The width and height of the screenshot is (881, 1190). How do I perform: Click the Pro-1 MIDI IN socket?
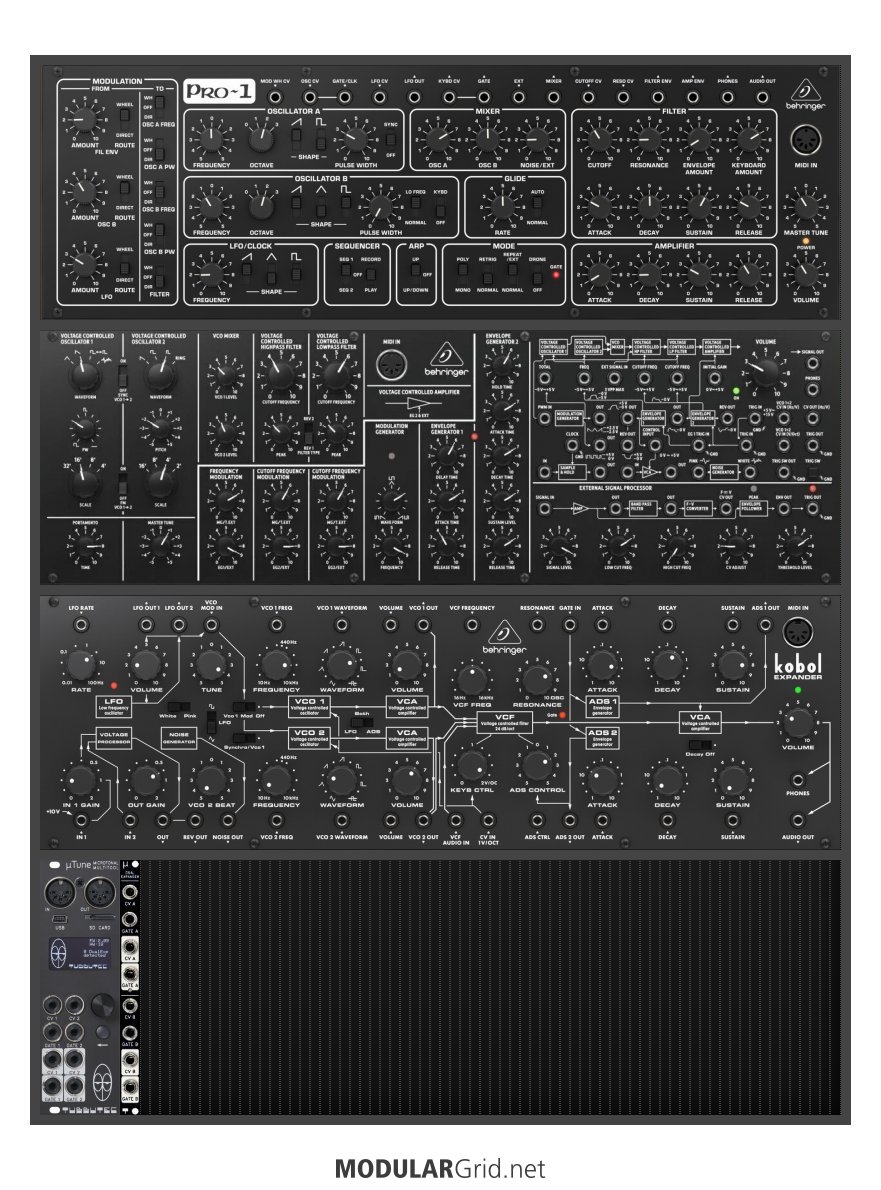pos(805,141)
